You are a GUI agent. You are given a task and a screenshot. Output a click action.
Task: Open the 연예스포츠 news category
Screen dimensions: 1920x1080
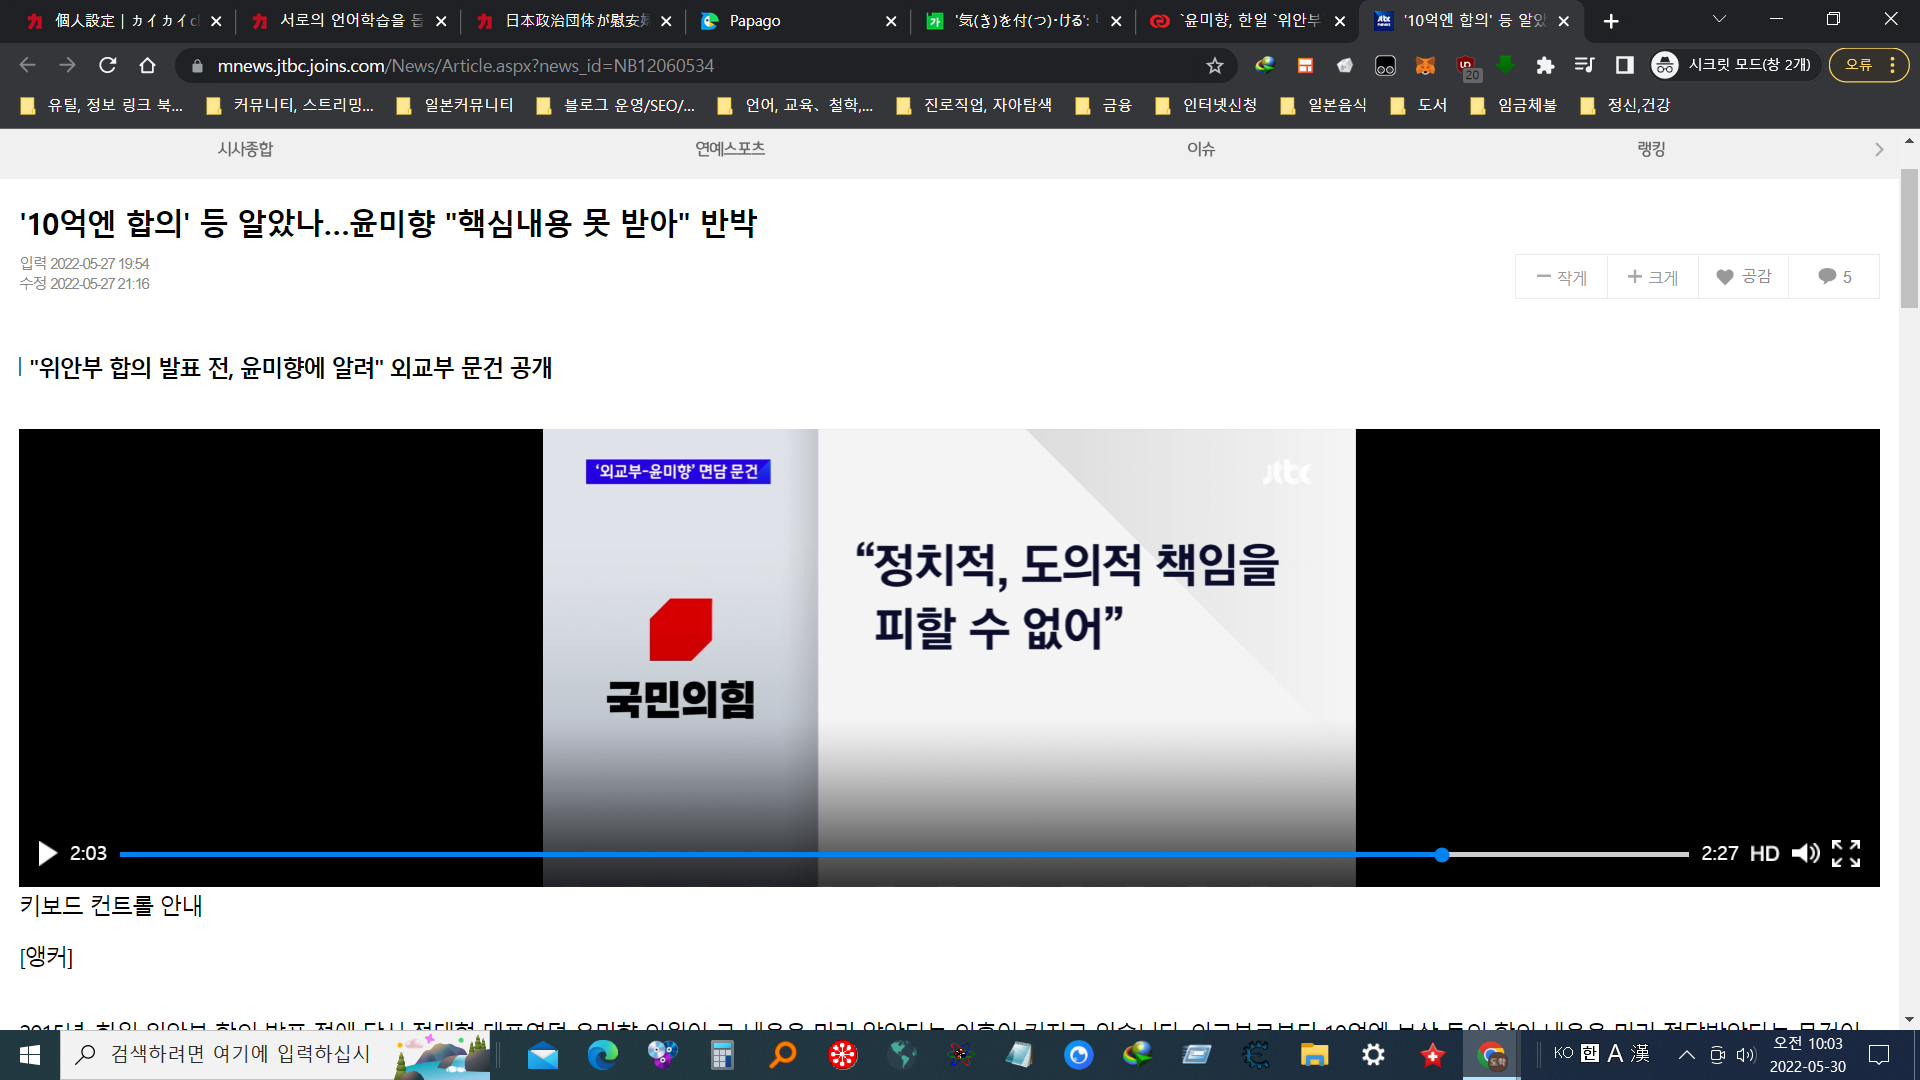pos(730,149)
